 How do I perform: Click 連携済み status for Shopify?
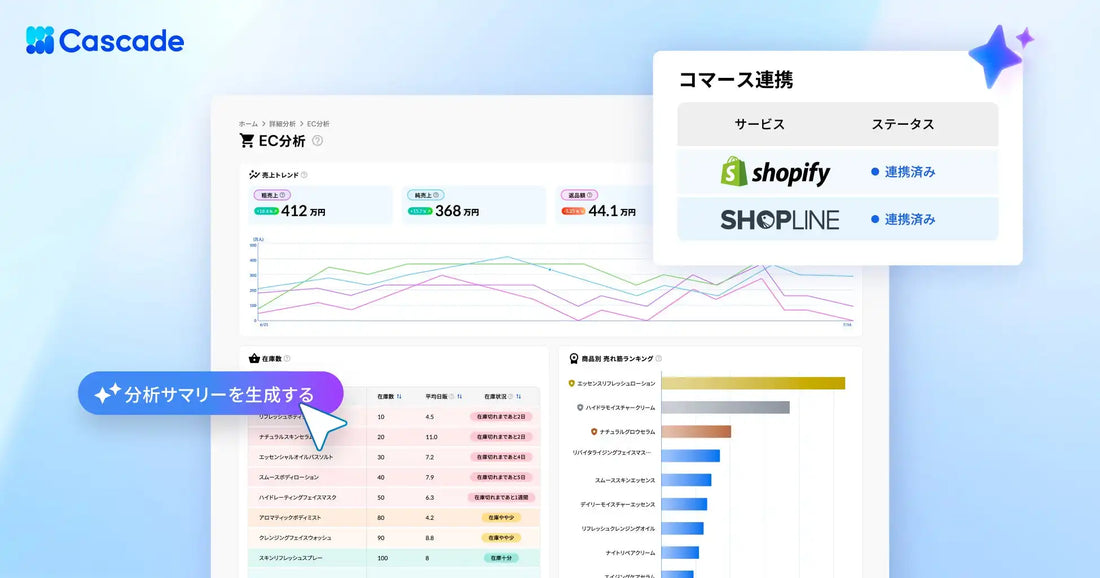pyautogui.click(x=909, y=172)
